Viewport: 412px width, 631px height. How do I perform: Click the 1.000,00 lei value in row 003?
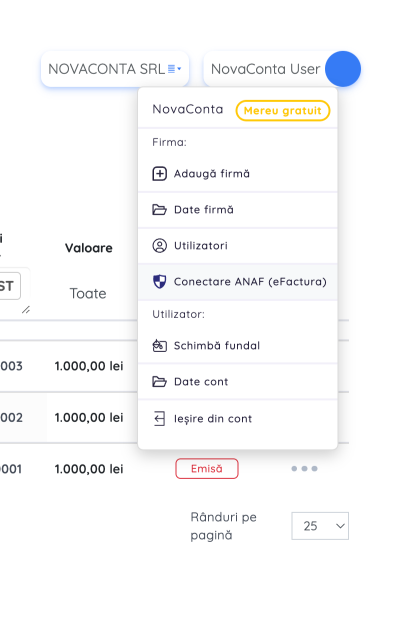(89, 366)
